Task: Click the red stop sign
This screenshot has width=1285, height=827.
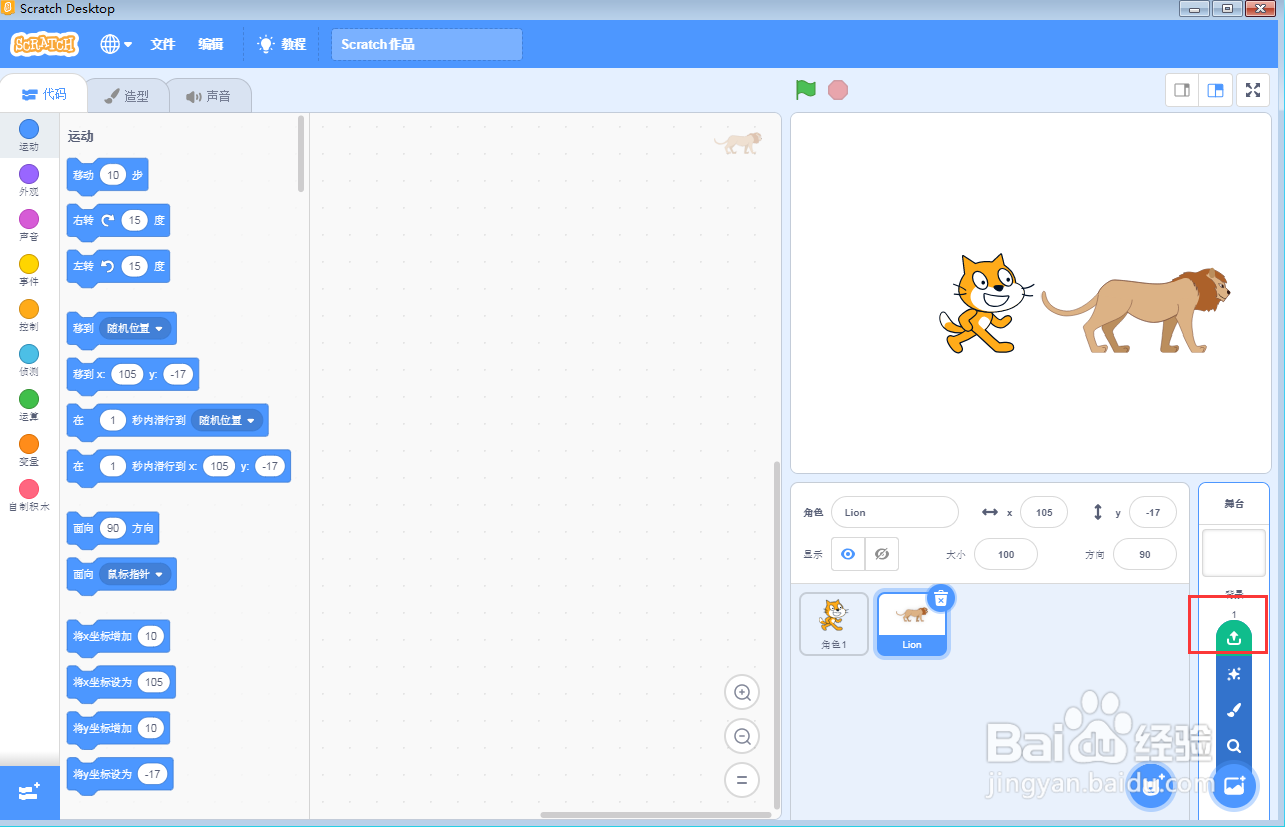Action: point(837,89)
